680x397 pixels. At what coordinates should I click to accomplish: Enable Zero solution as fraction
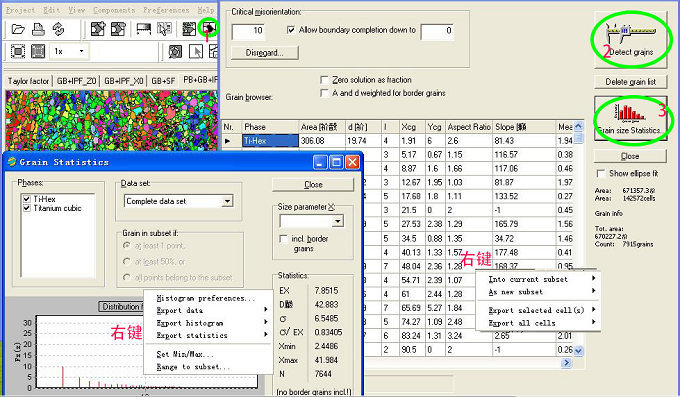pos(324,80)
